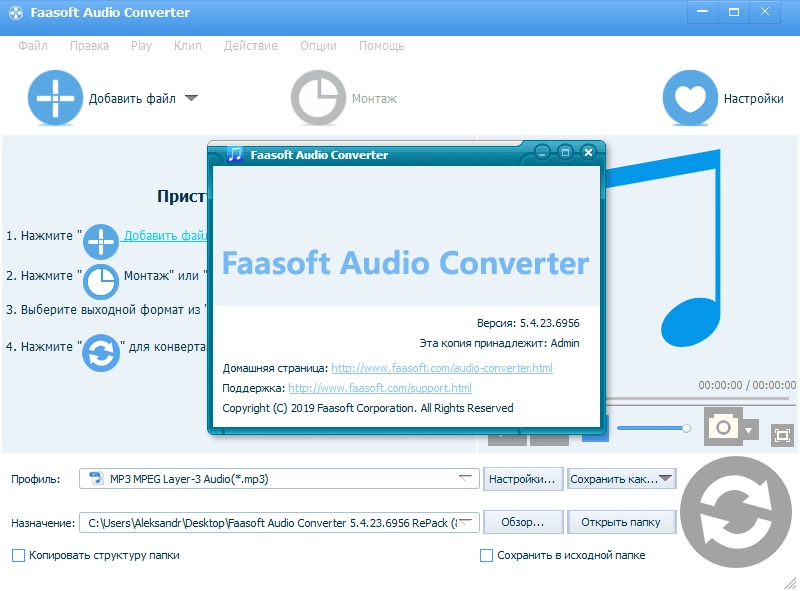Click the app logo in main title bar
Viewport: 800px width, 591px height.
point(16,13)
